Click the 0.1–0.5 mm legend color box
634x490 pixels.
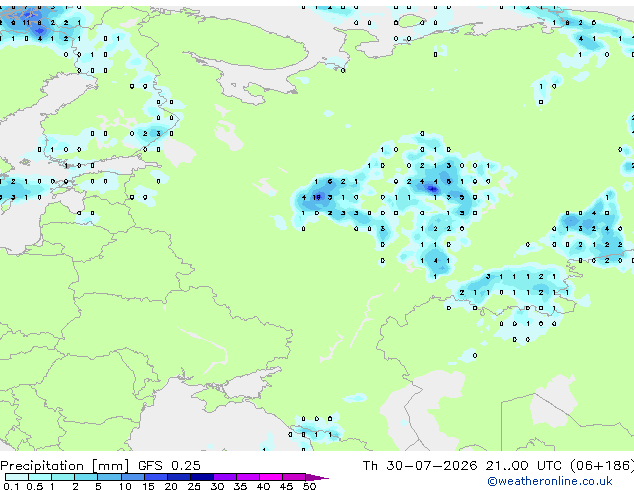click(17, 477)
